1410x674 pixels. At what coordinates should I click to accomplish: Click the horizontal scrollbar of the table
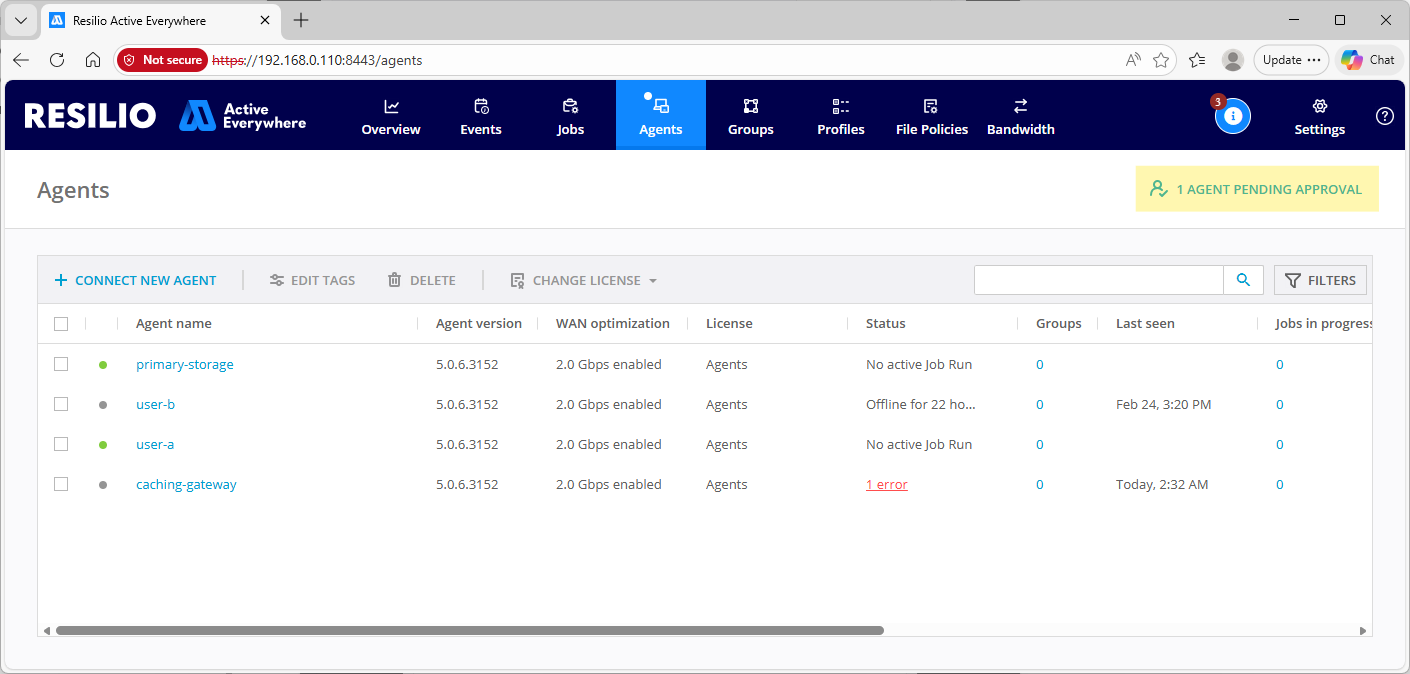[x=470, y=631]
